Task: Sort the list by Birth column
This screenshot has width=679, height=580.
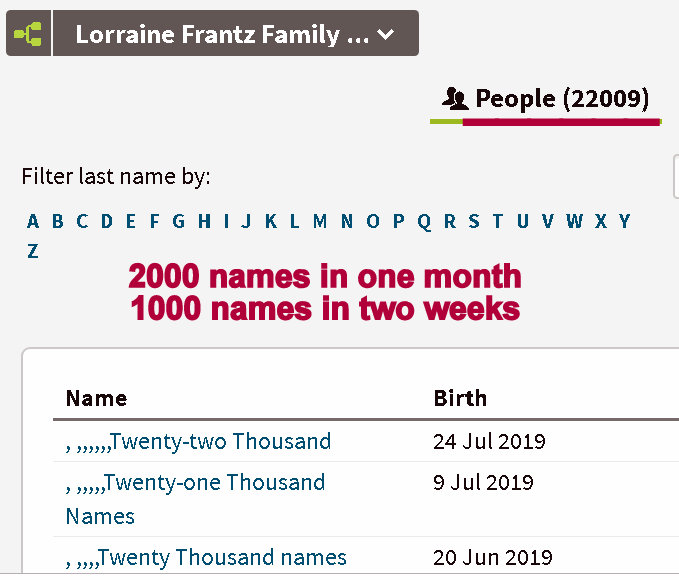Action: (460, 398)
